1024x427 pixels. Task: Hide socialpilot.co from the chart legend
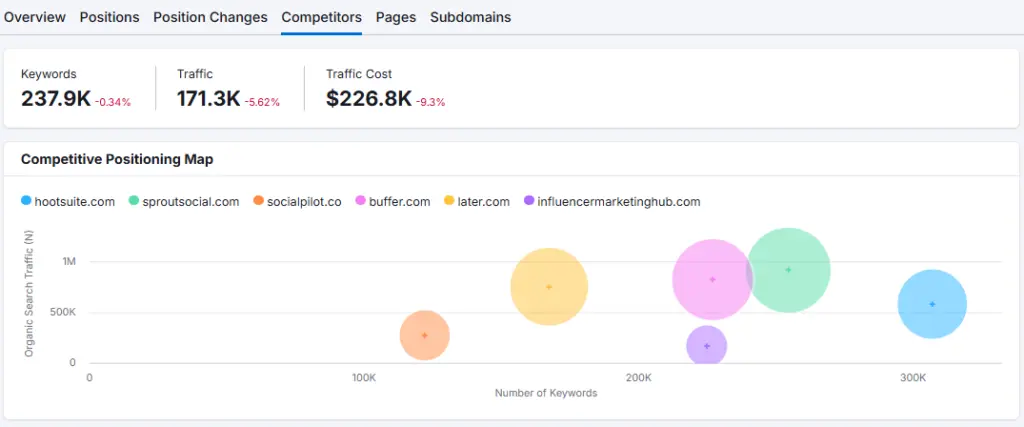297,201
